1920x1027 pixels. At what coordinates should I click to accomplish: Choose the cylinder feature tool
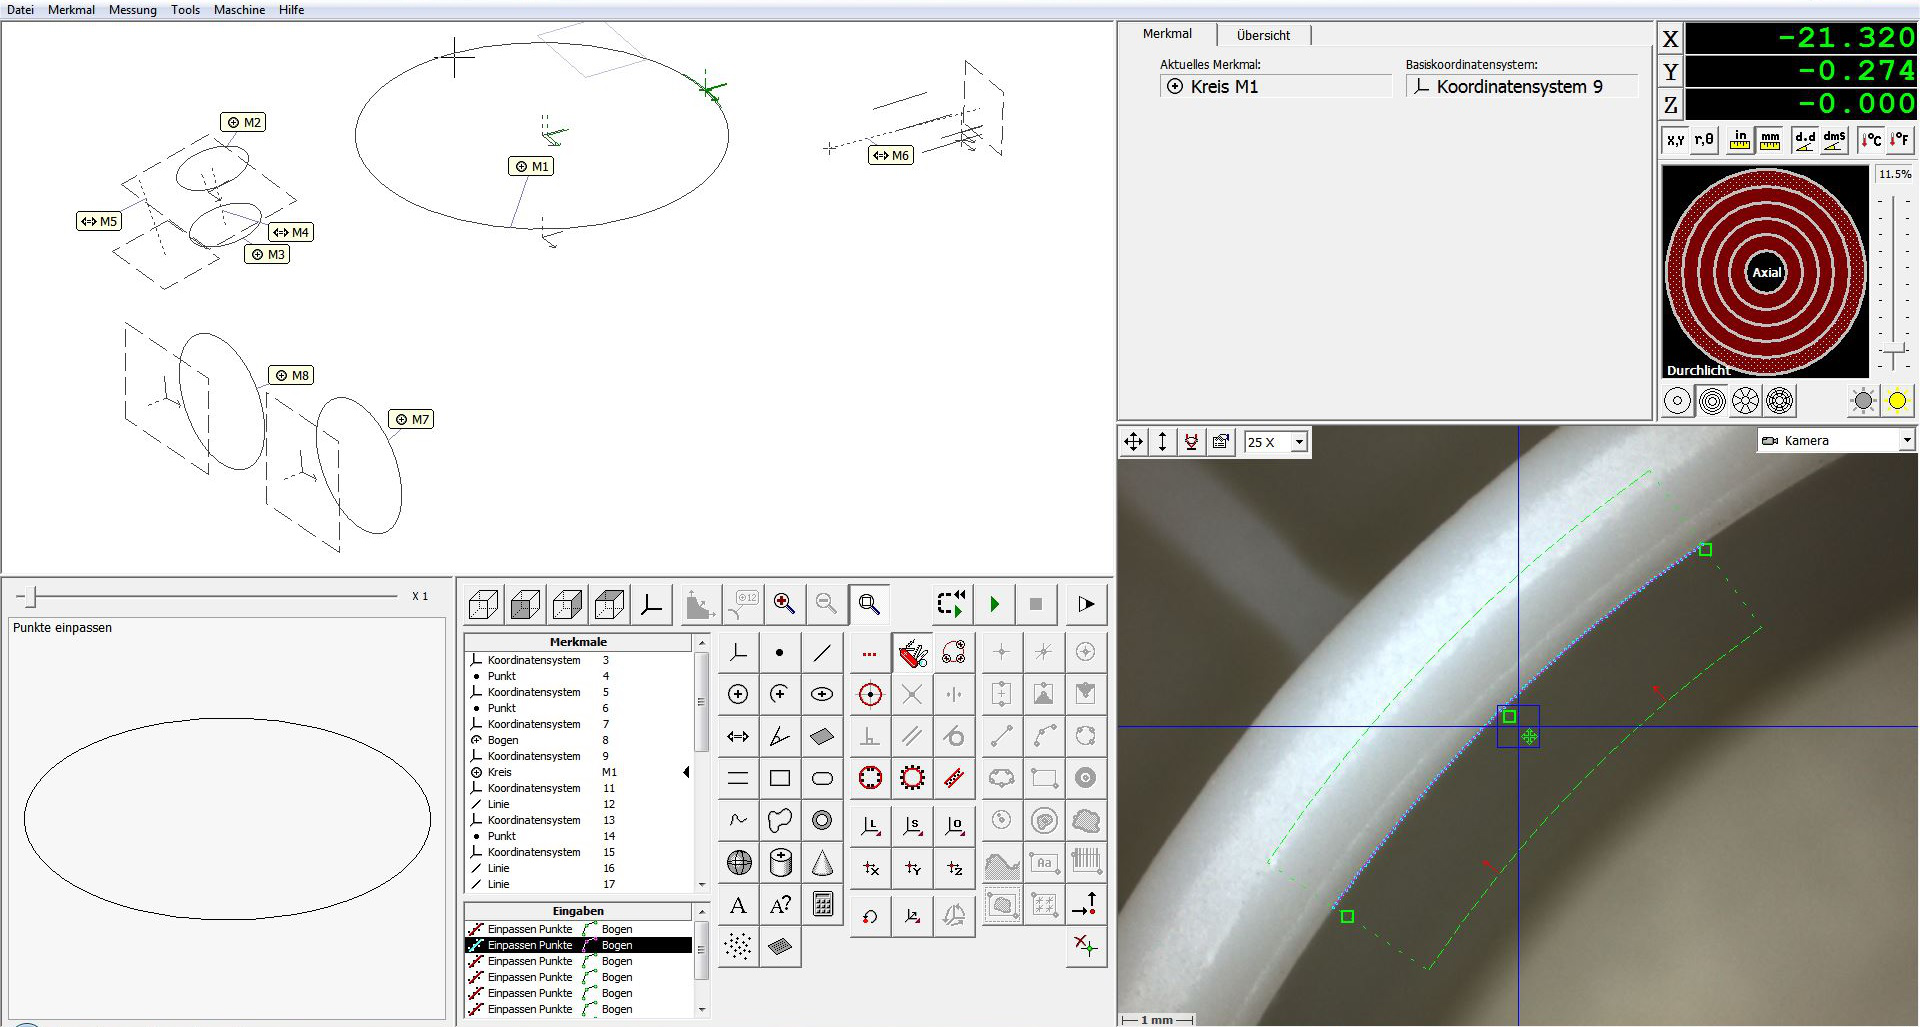coord(781,862)
